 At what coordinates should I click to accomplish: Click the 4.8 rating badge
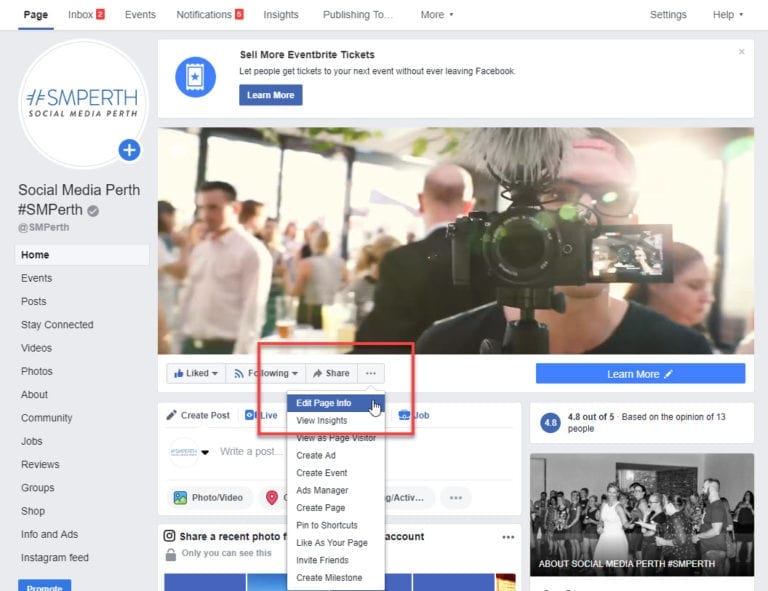pos(551,423)
